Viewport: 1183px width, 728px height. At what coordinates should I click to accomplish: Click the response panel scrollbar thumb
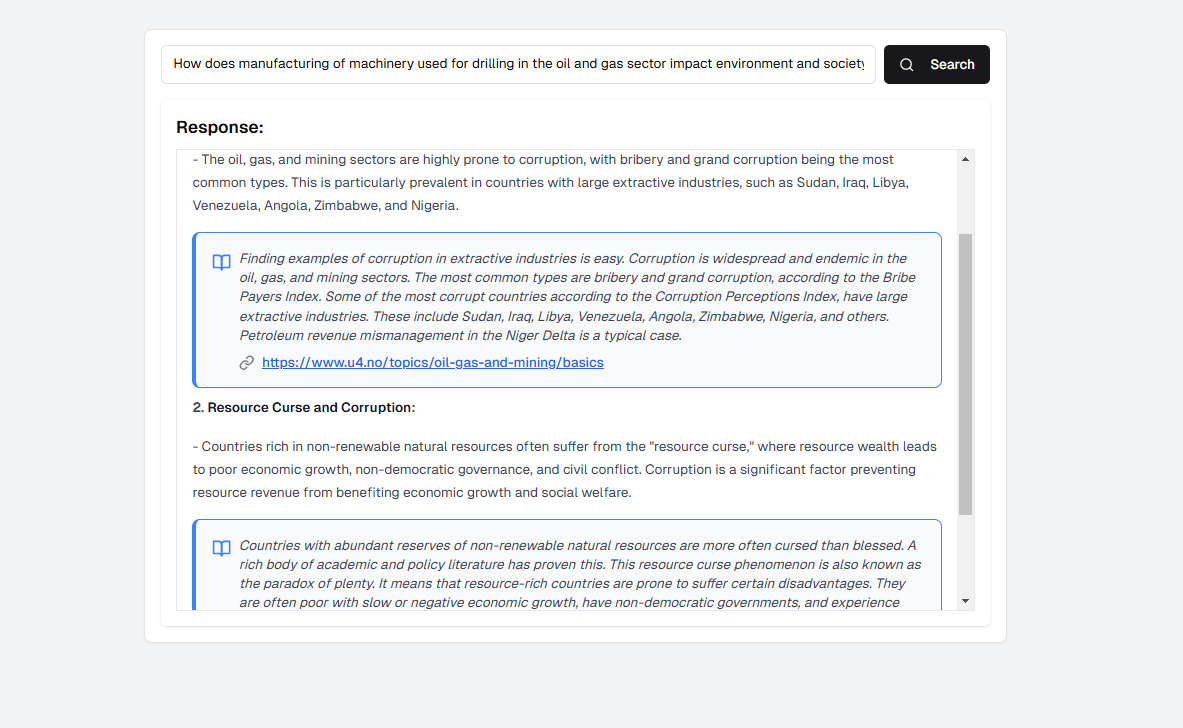[965, 374]
